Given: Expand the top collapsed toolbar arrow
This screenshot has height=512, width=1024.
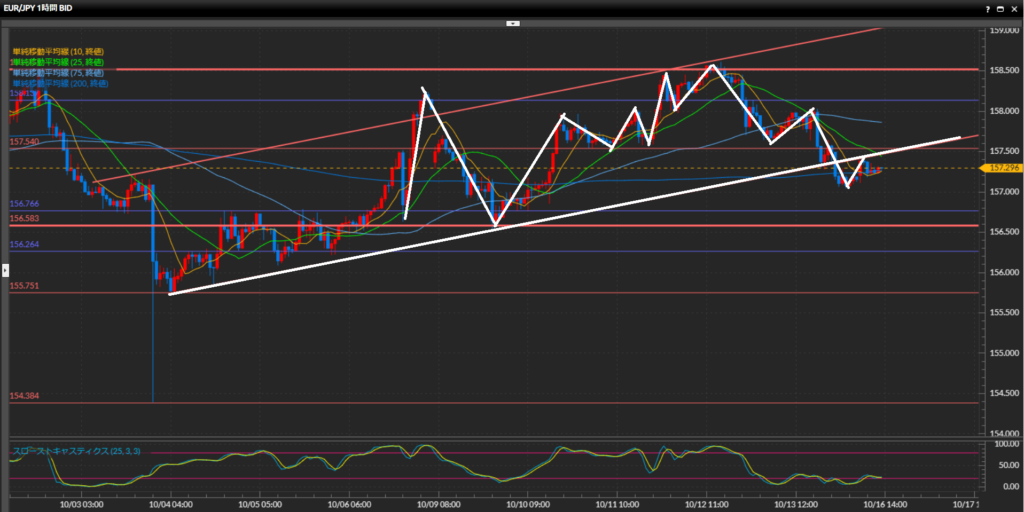Looking at the screenshot, I should click(x=512, y=21).
